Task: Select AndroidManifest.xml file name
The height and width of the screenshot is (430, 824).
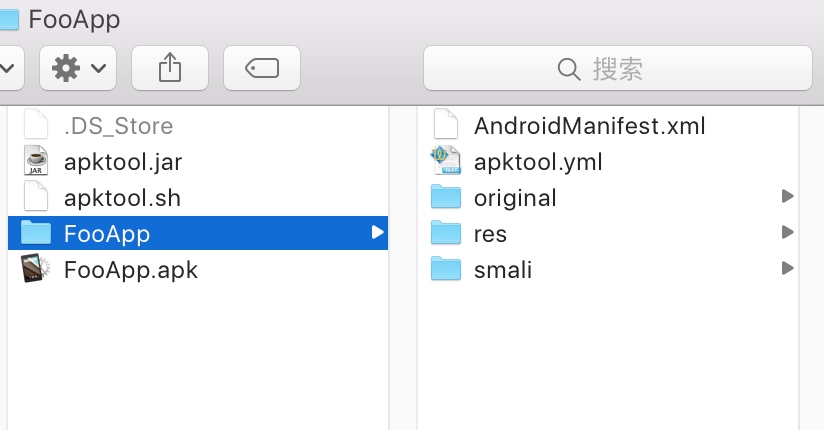Action: tap(590, 126)
